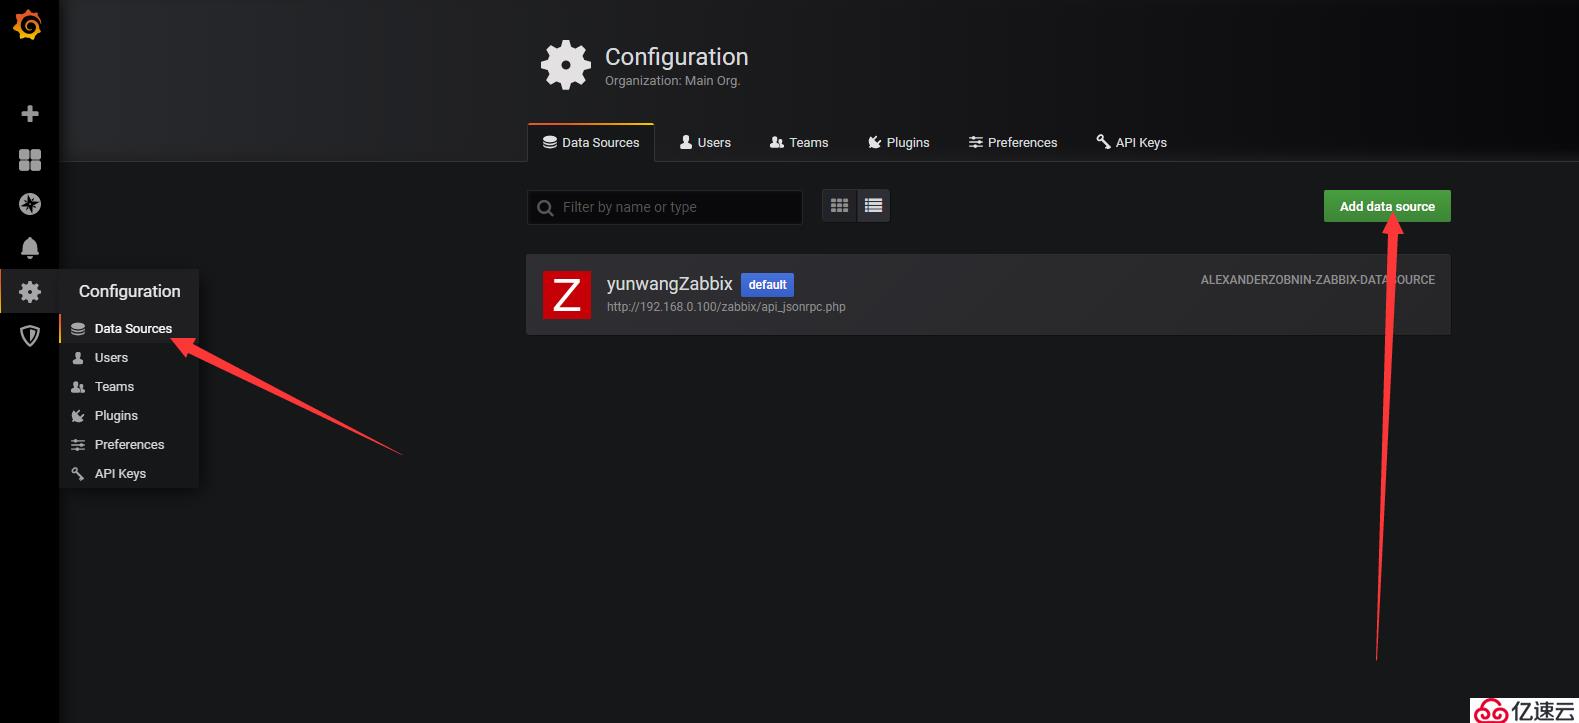The height and width of the screenshot is (723, 1579).
Task: Click the Configuration gear icon in sidebar
Action: [x=30, y=291]
